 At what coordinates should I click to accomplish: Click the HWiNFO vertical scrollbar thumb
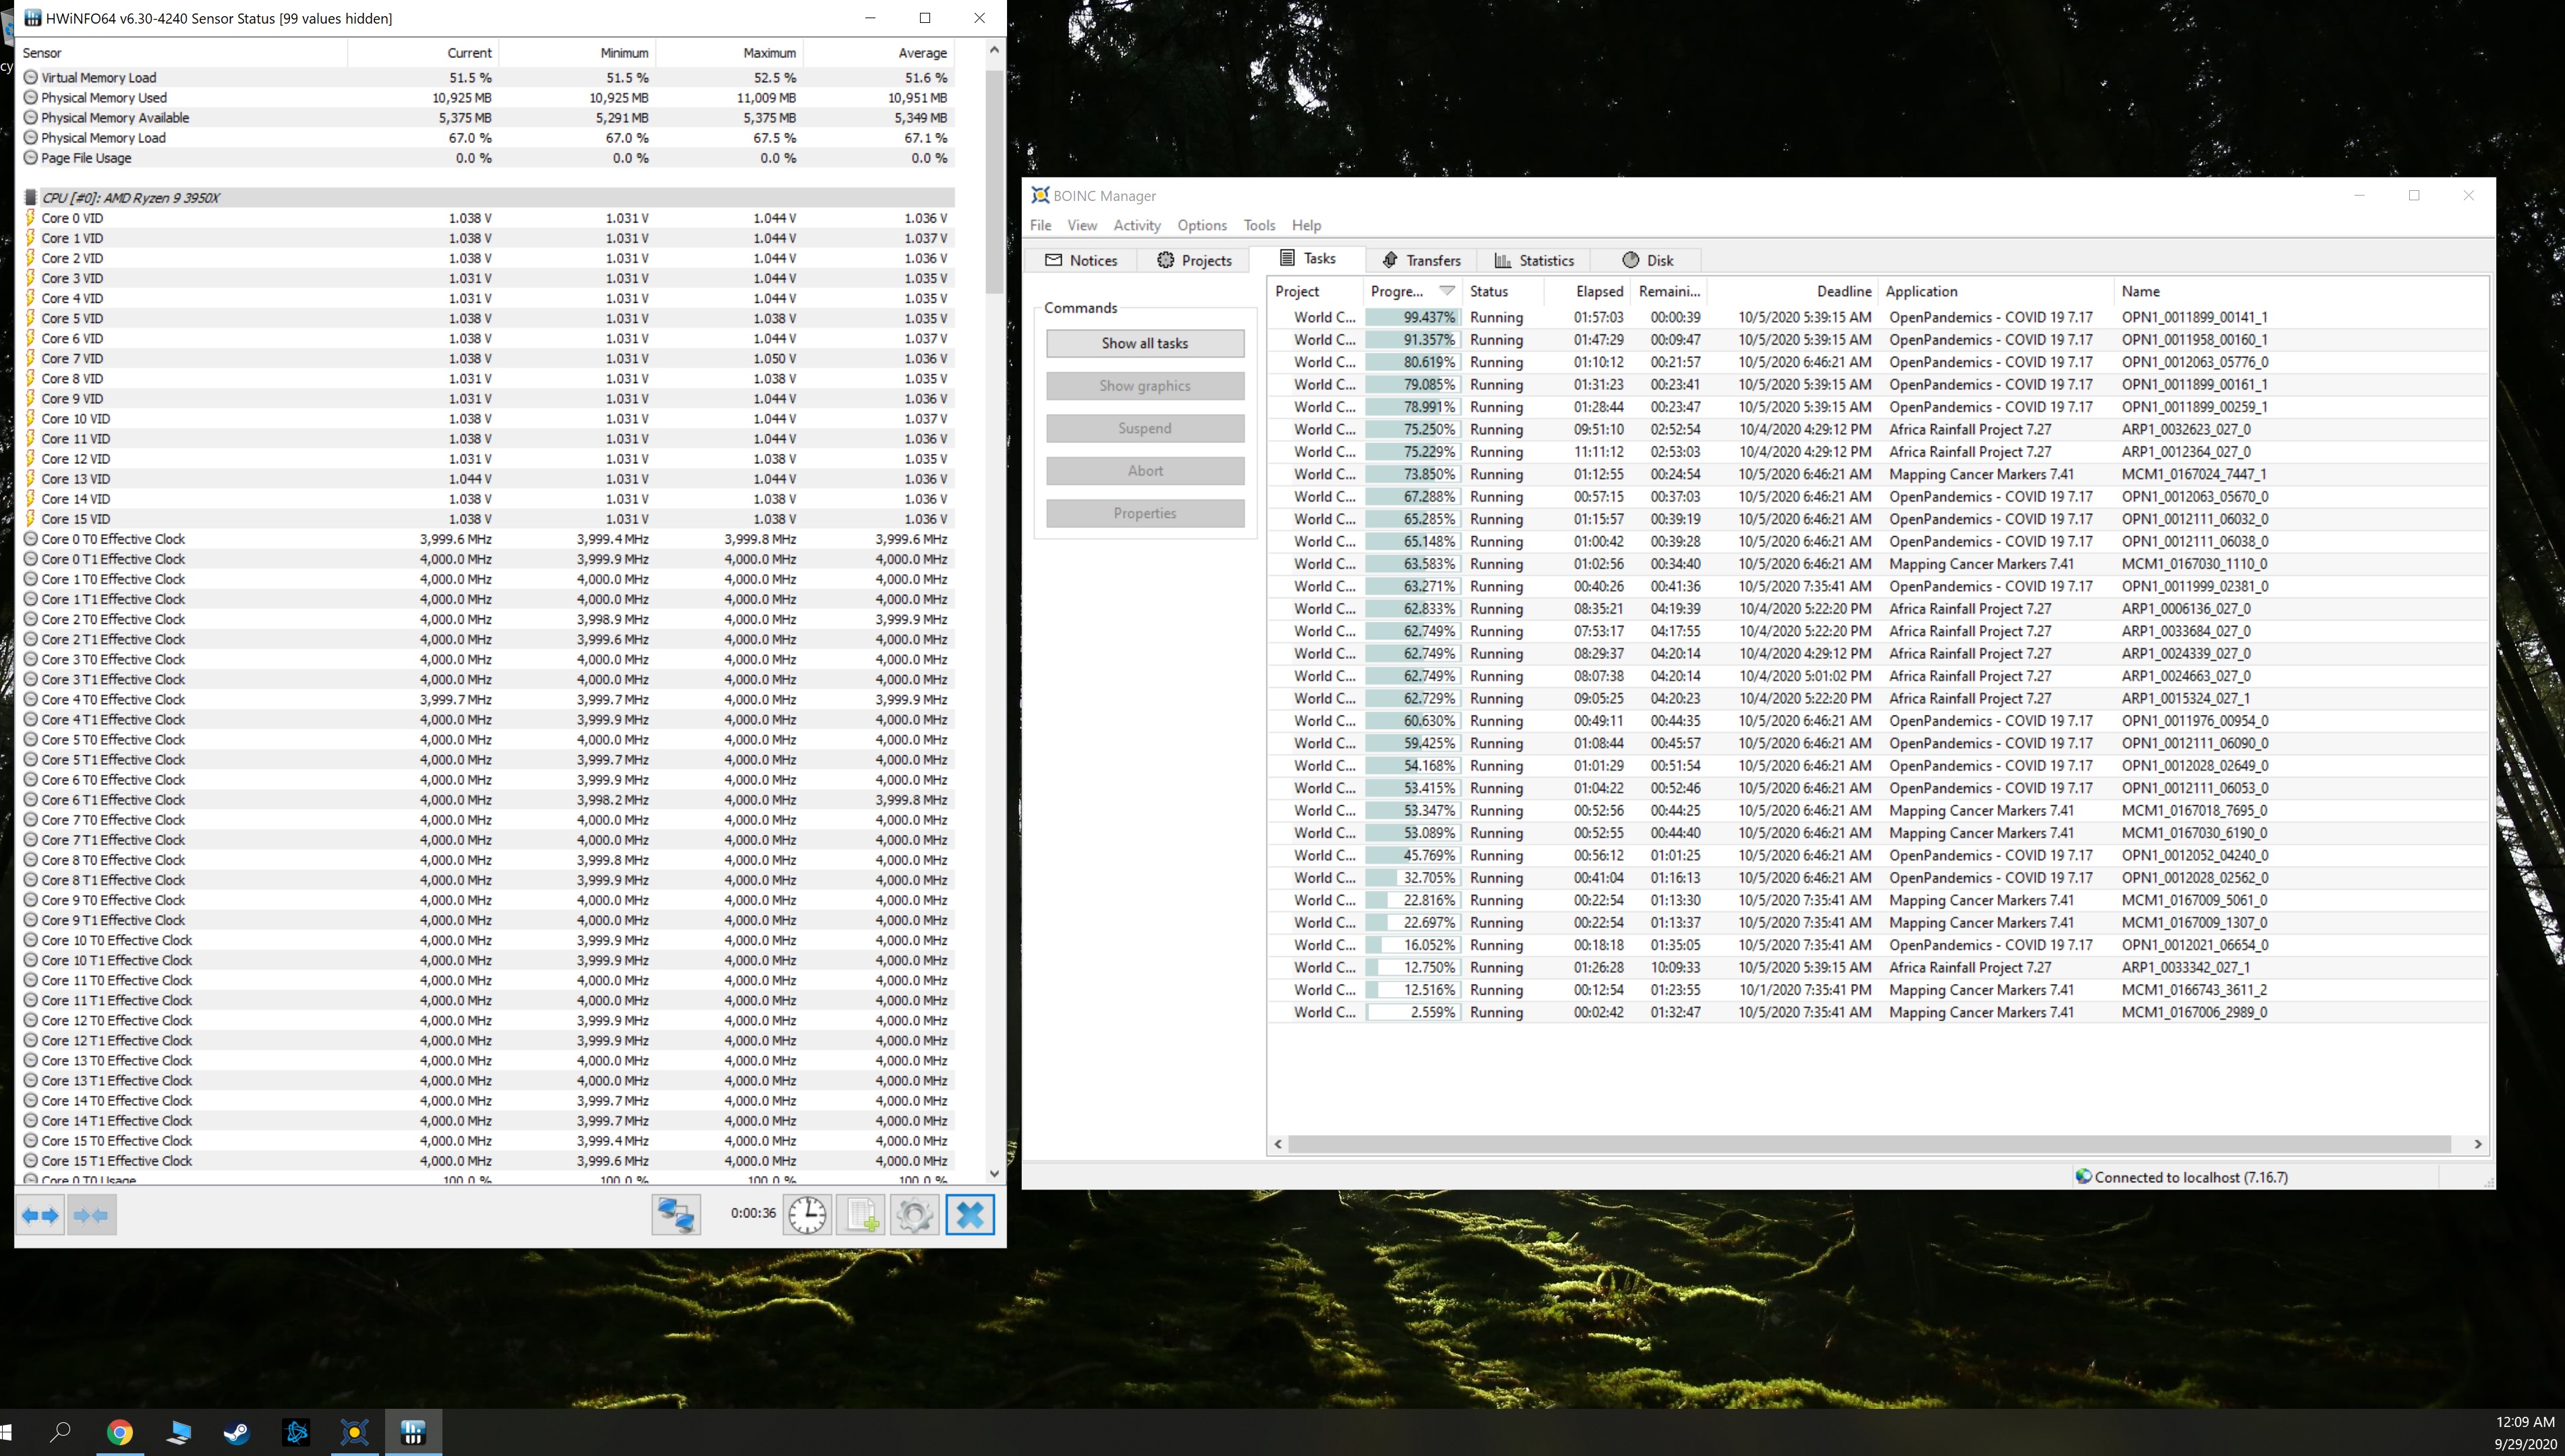pyautogui.click(x=994, y=182)
